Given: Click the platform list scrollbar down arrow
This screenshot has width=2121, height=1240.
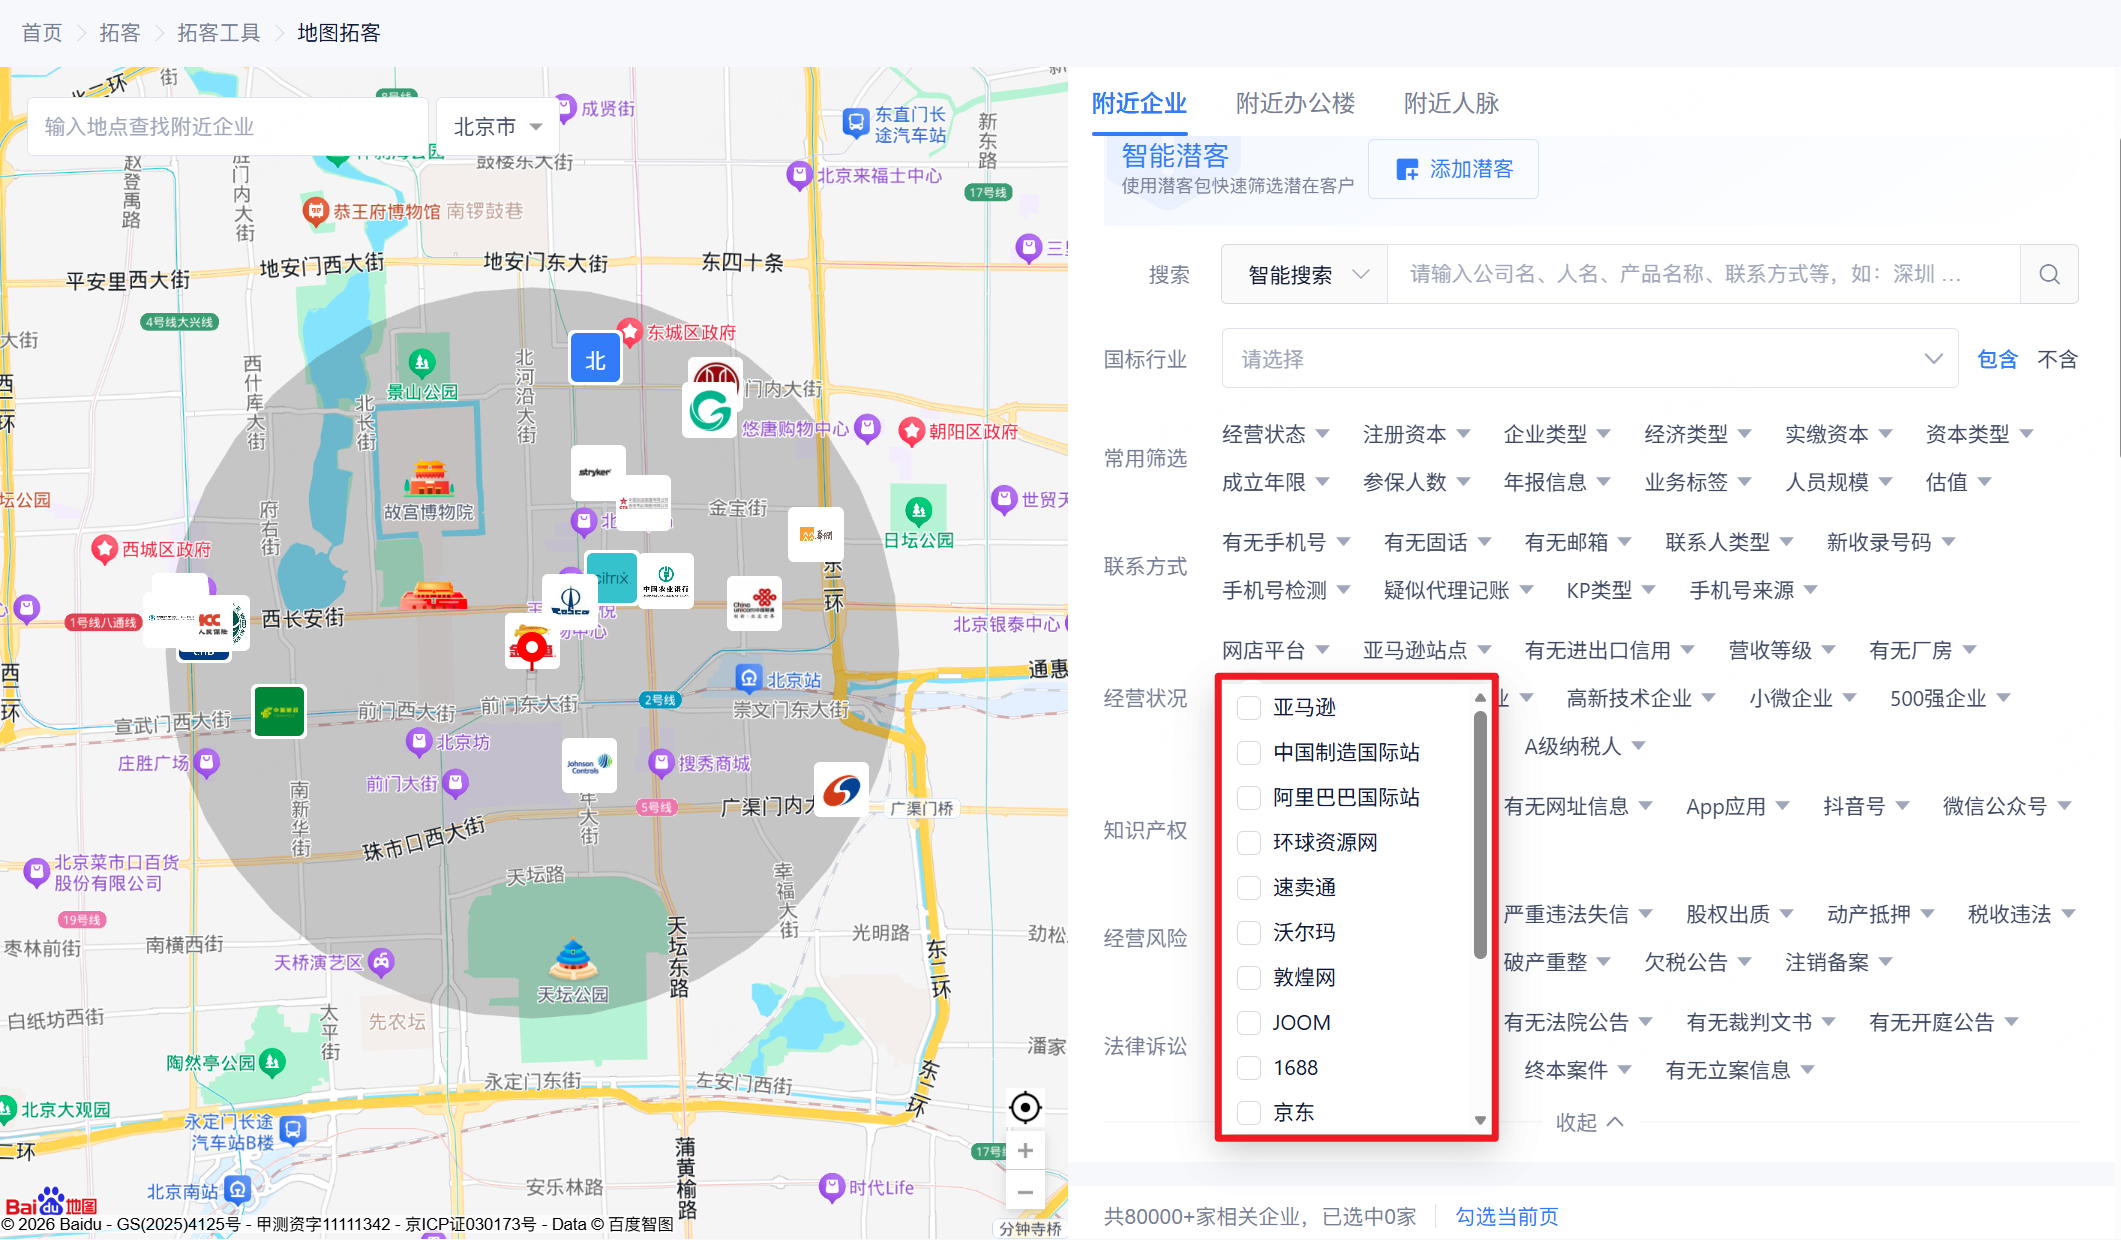Looking at the screenshot, I should click(1480, 1120).
